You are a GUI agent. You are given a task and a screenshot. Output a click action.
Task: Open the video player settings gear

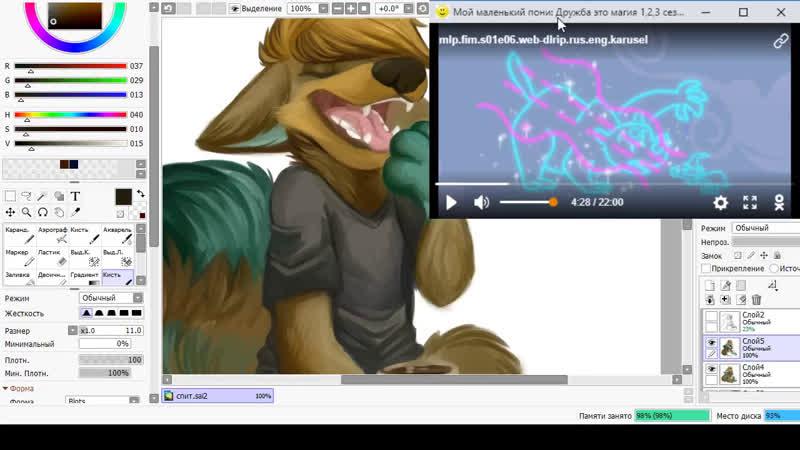coord(720,203)
